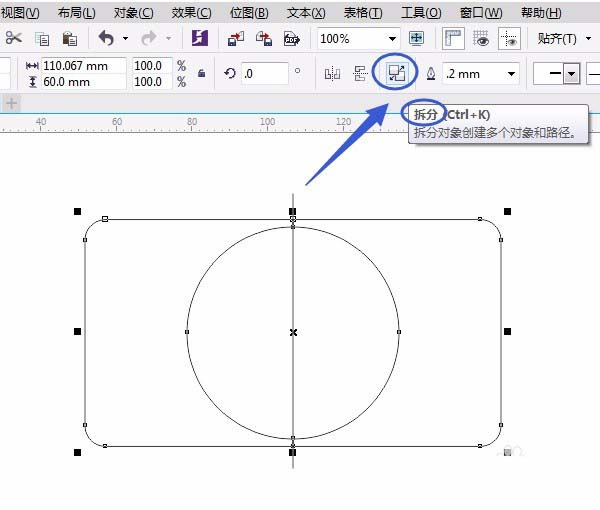Click the horizontal scale percent field
This screenshot has width=600, height=510.
pyautogui.click(x=152, y=66)
